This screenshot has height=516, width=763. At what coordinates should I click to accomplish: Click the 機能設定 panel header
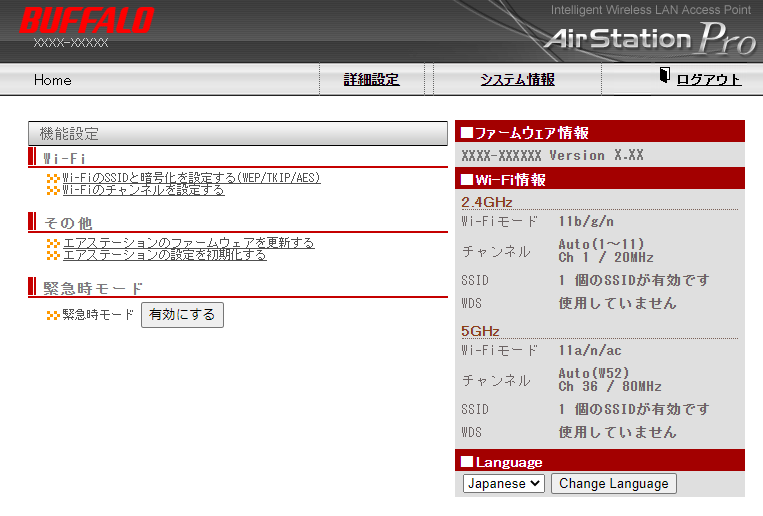(x=238, y=133)
